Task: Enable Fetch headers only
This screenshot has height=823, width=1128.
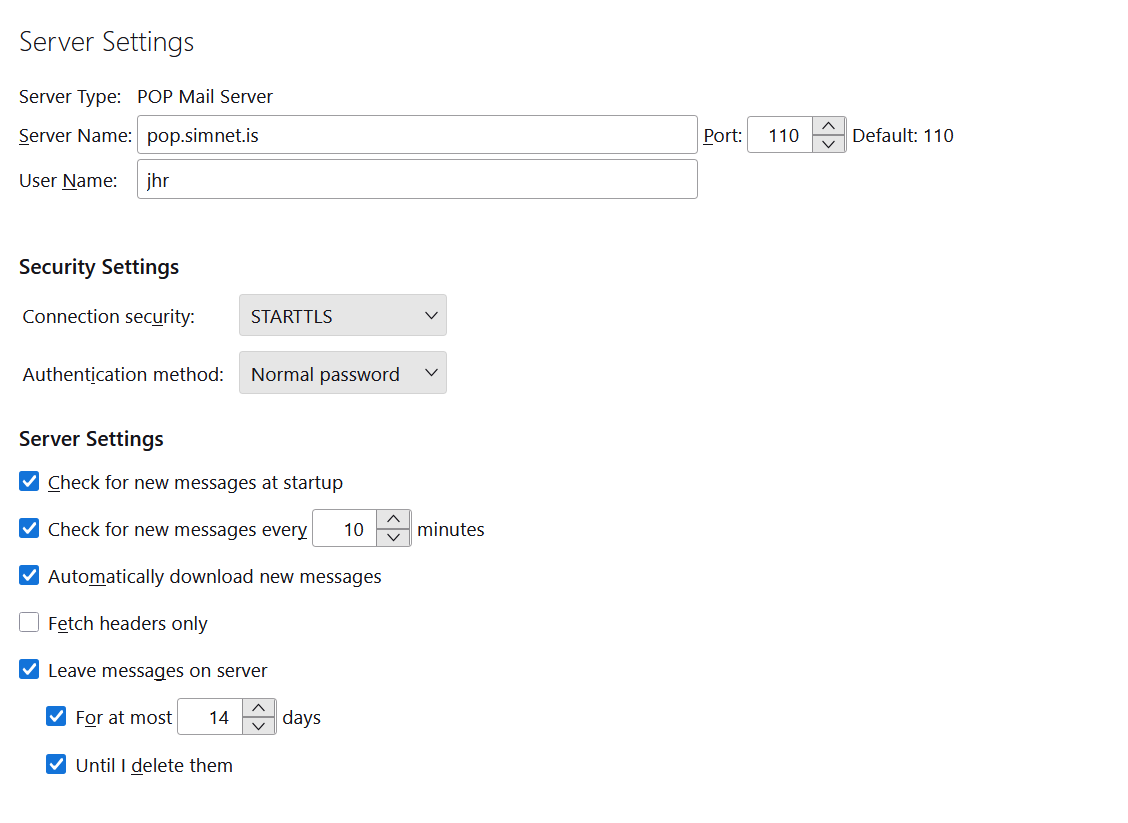Action: pos(30,623)
